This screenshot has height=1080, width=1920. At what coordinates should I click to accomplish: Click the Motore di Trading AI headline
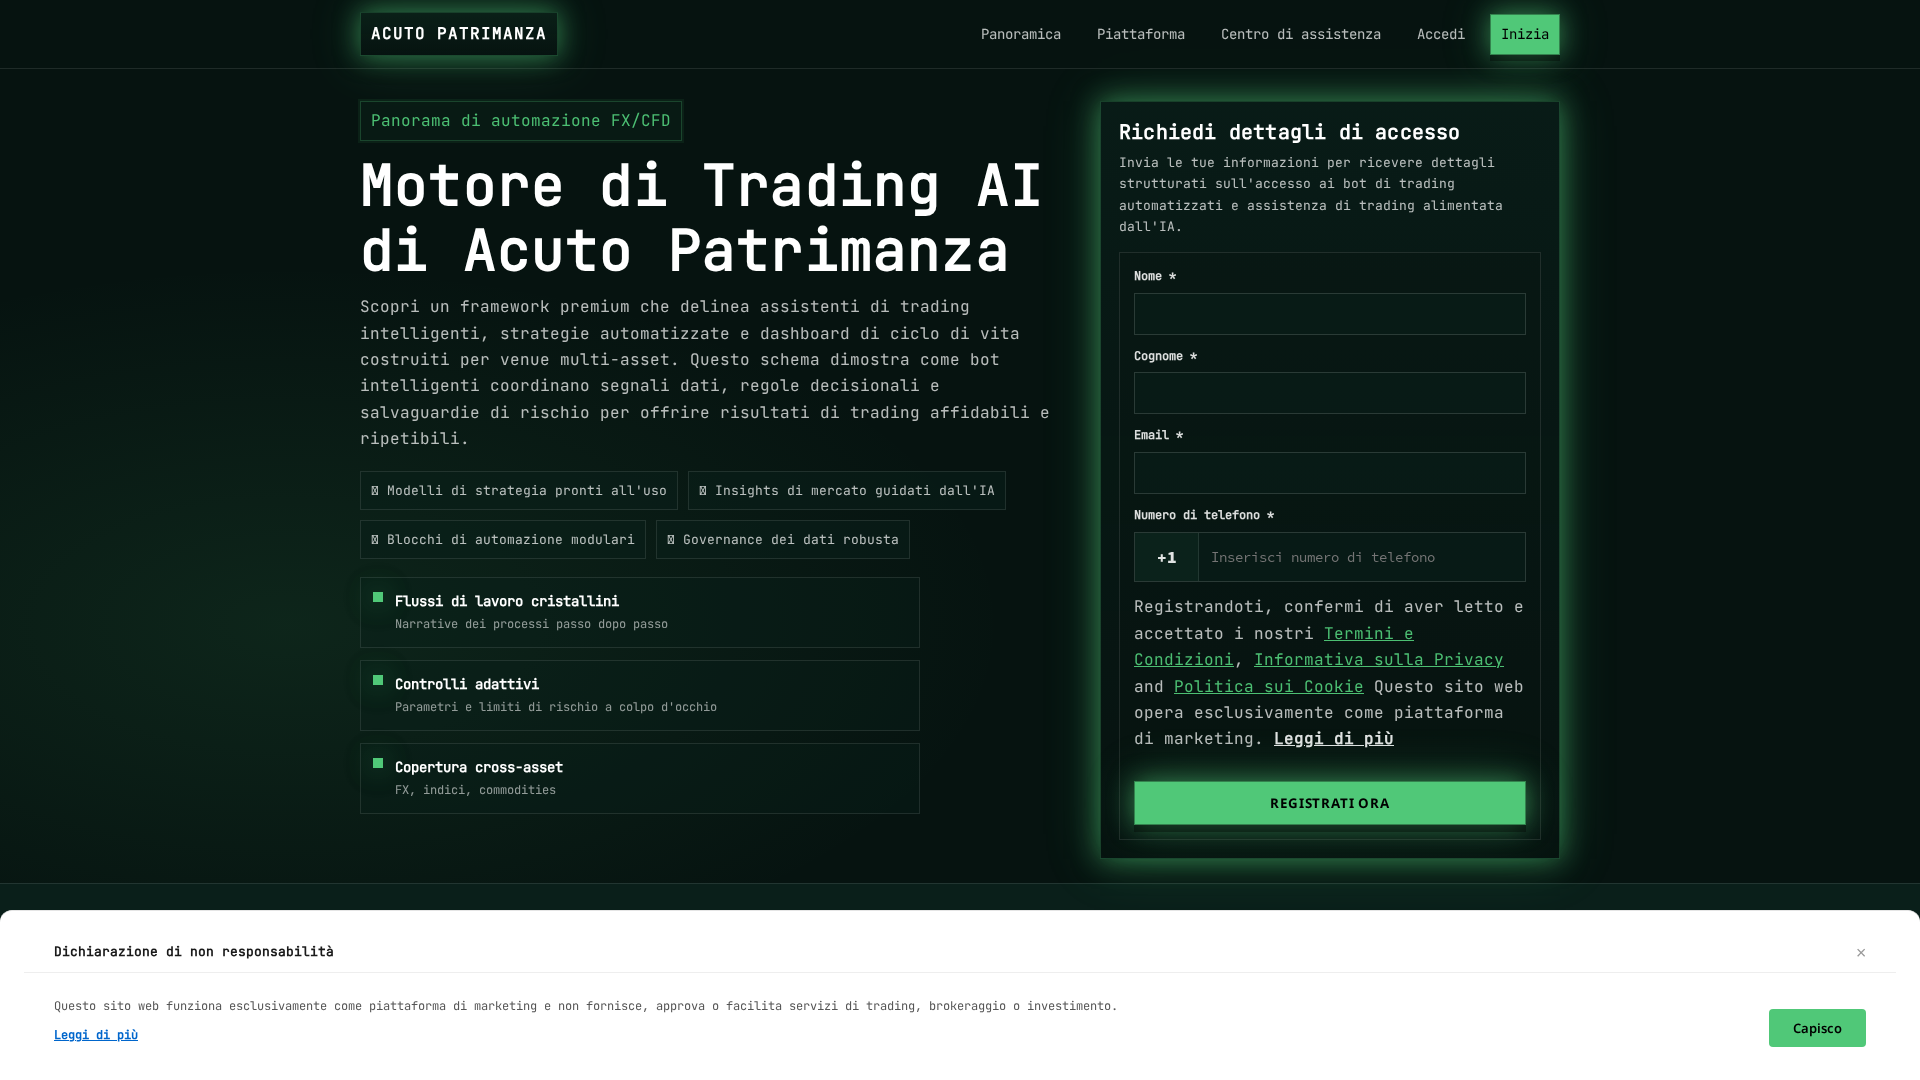[x=702, y=217]
